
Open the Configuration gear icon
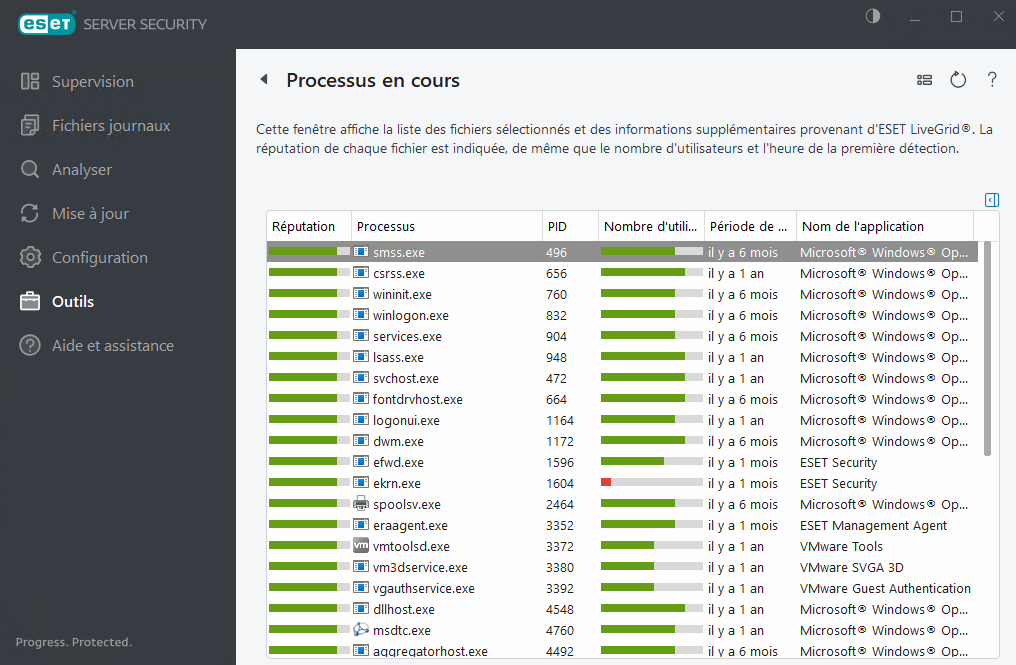tap(29, 257)
